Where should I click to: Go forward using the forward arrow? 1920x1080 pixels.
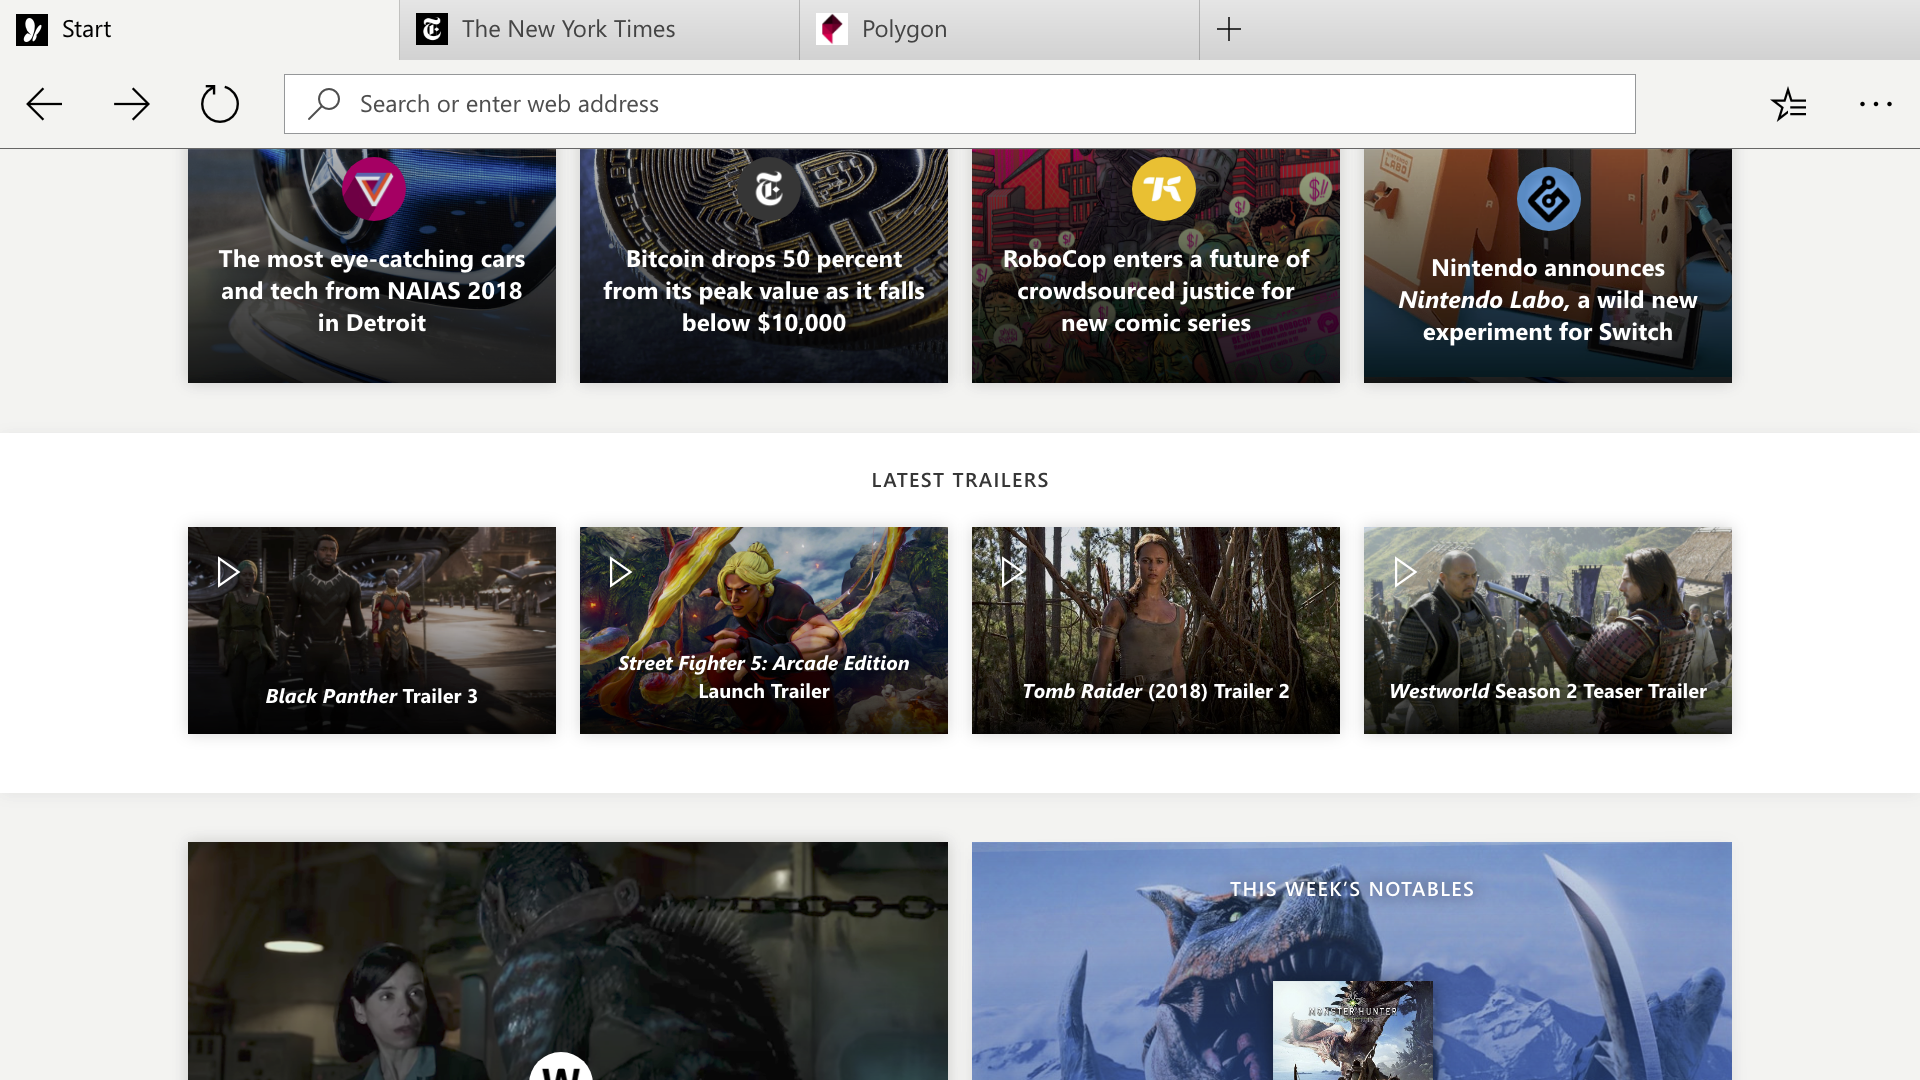(x=132, y=104)
